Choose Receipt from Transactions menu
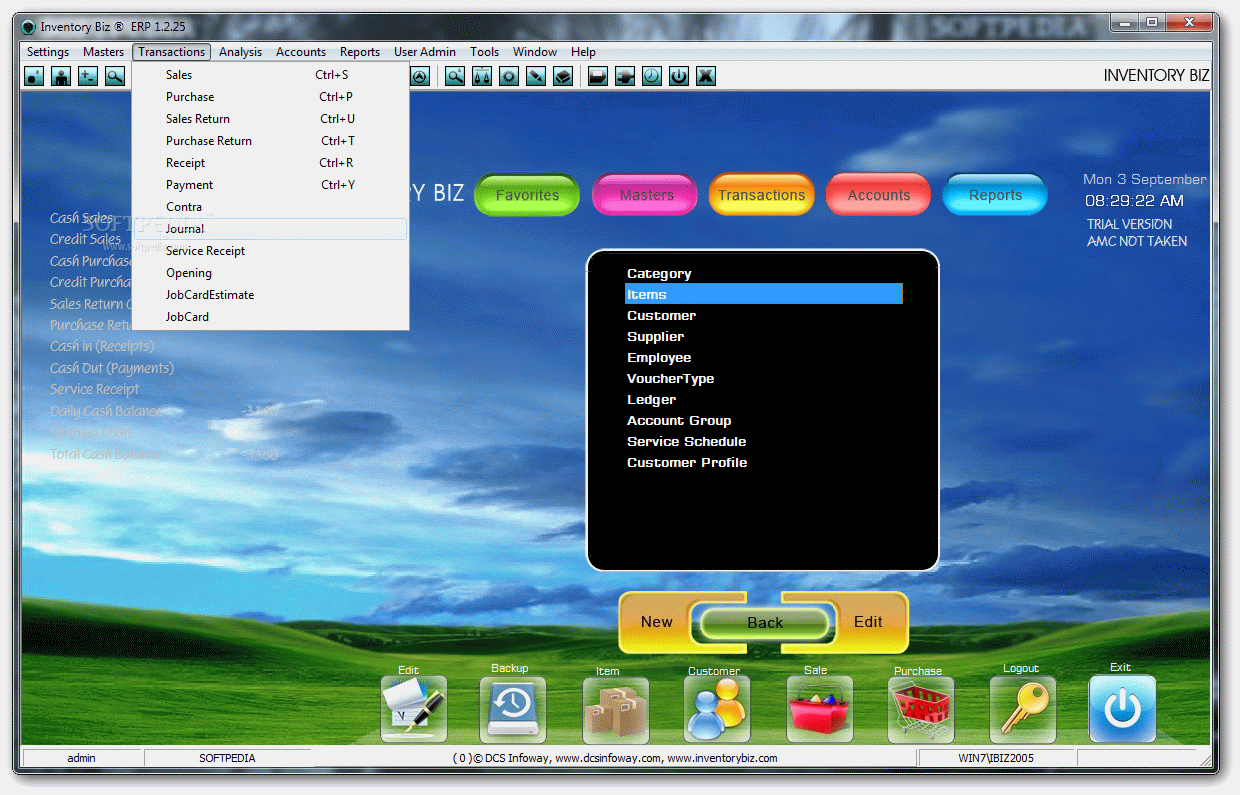This screenshot has height=795, width=1240. pos(270,163)
